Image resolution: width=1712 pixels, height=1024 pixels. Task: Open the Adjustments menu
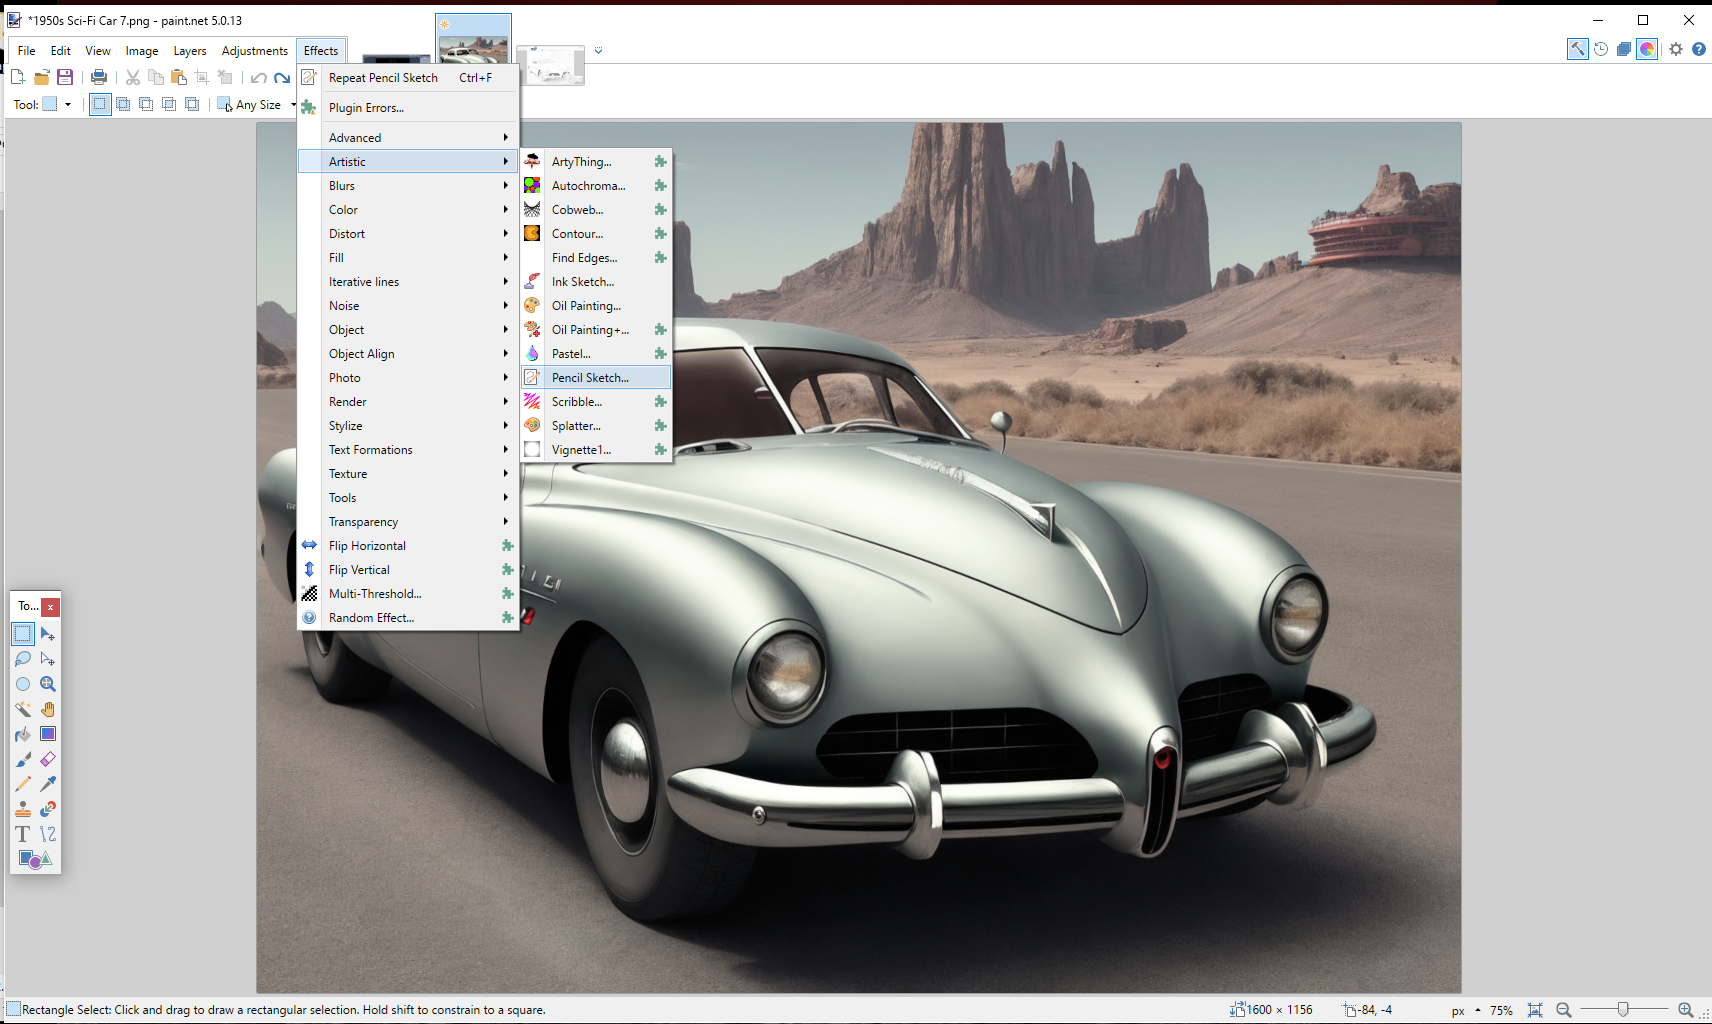[255, 51]
